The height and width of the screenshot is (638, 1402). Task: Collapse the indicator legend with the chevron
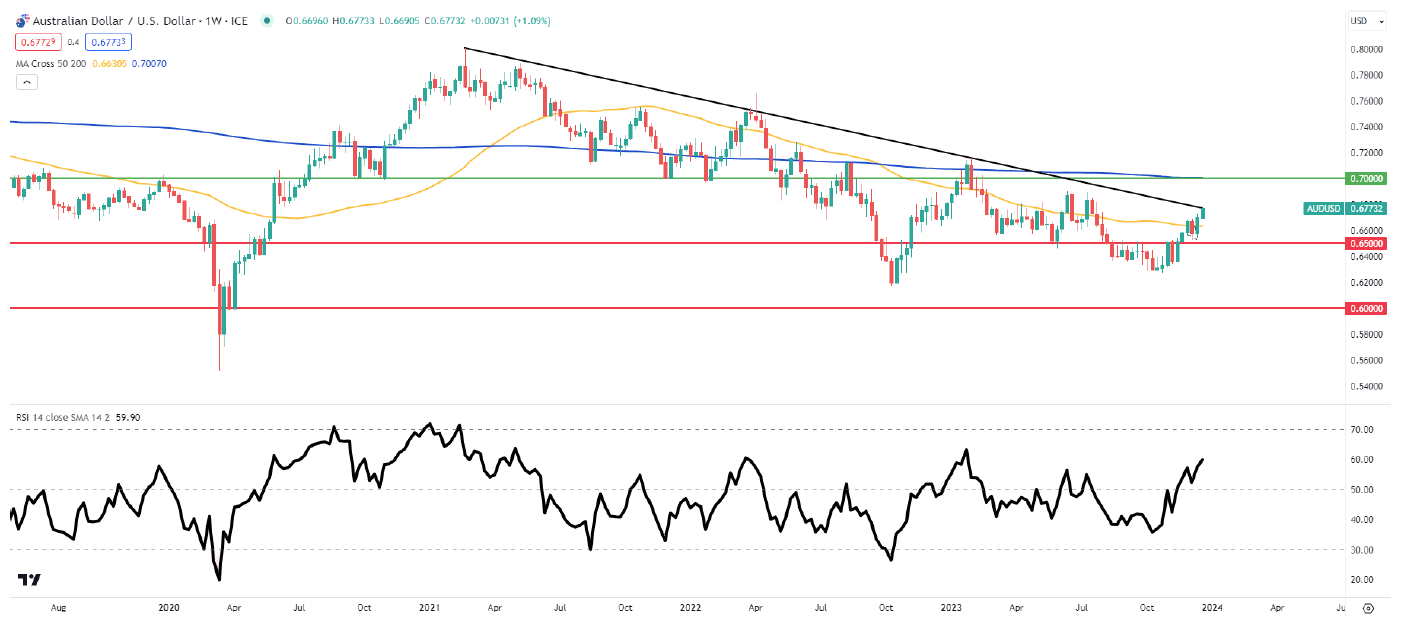pyautogui.click(x=27, y=80)
